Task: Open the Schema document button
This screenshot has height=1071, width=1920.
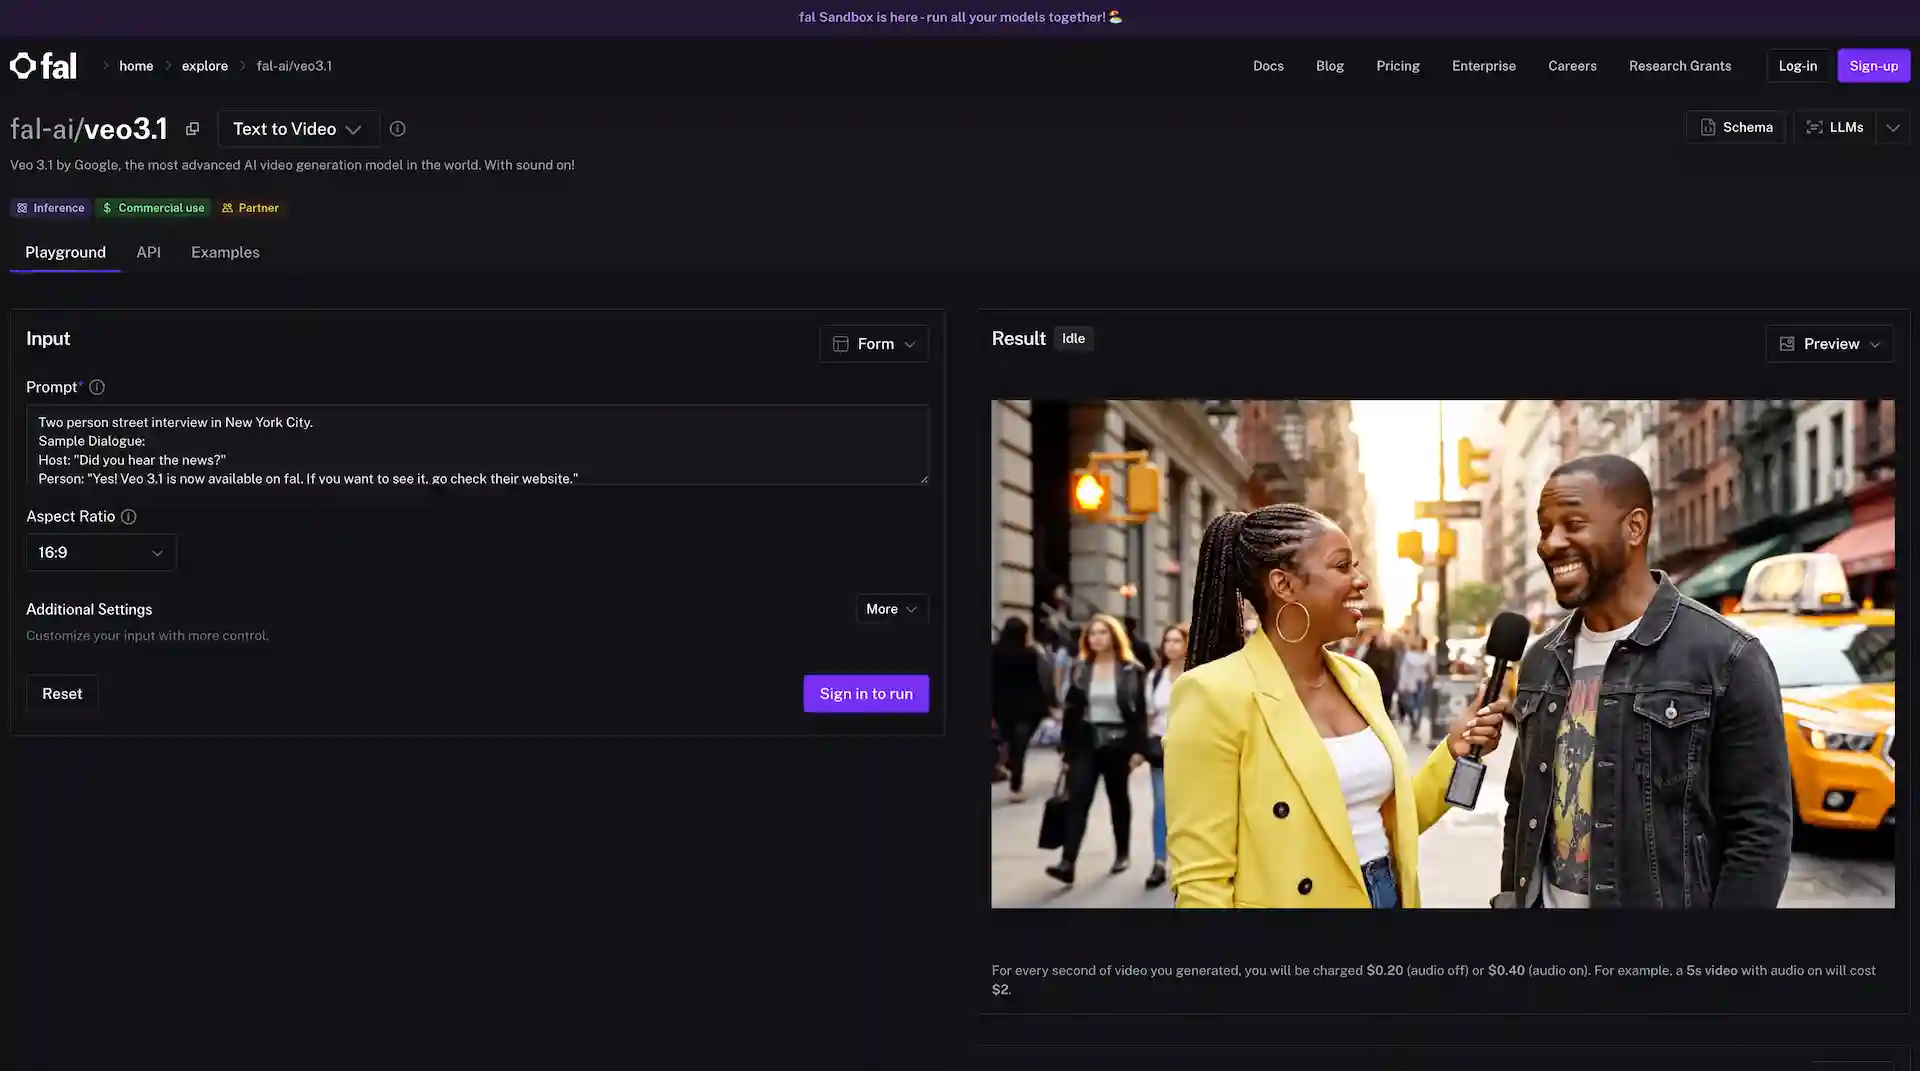Action: tap(1735, 128)
